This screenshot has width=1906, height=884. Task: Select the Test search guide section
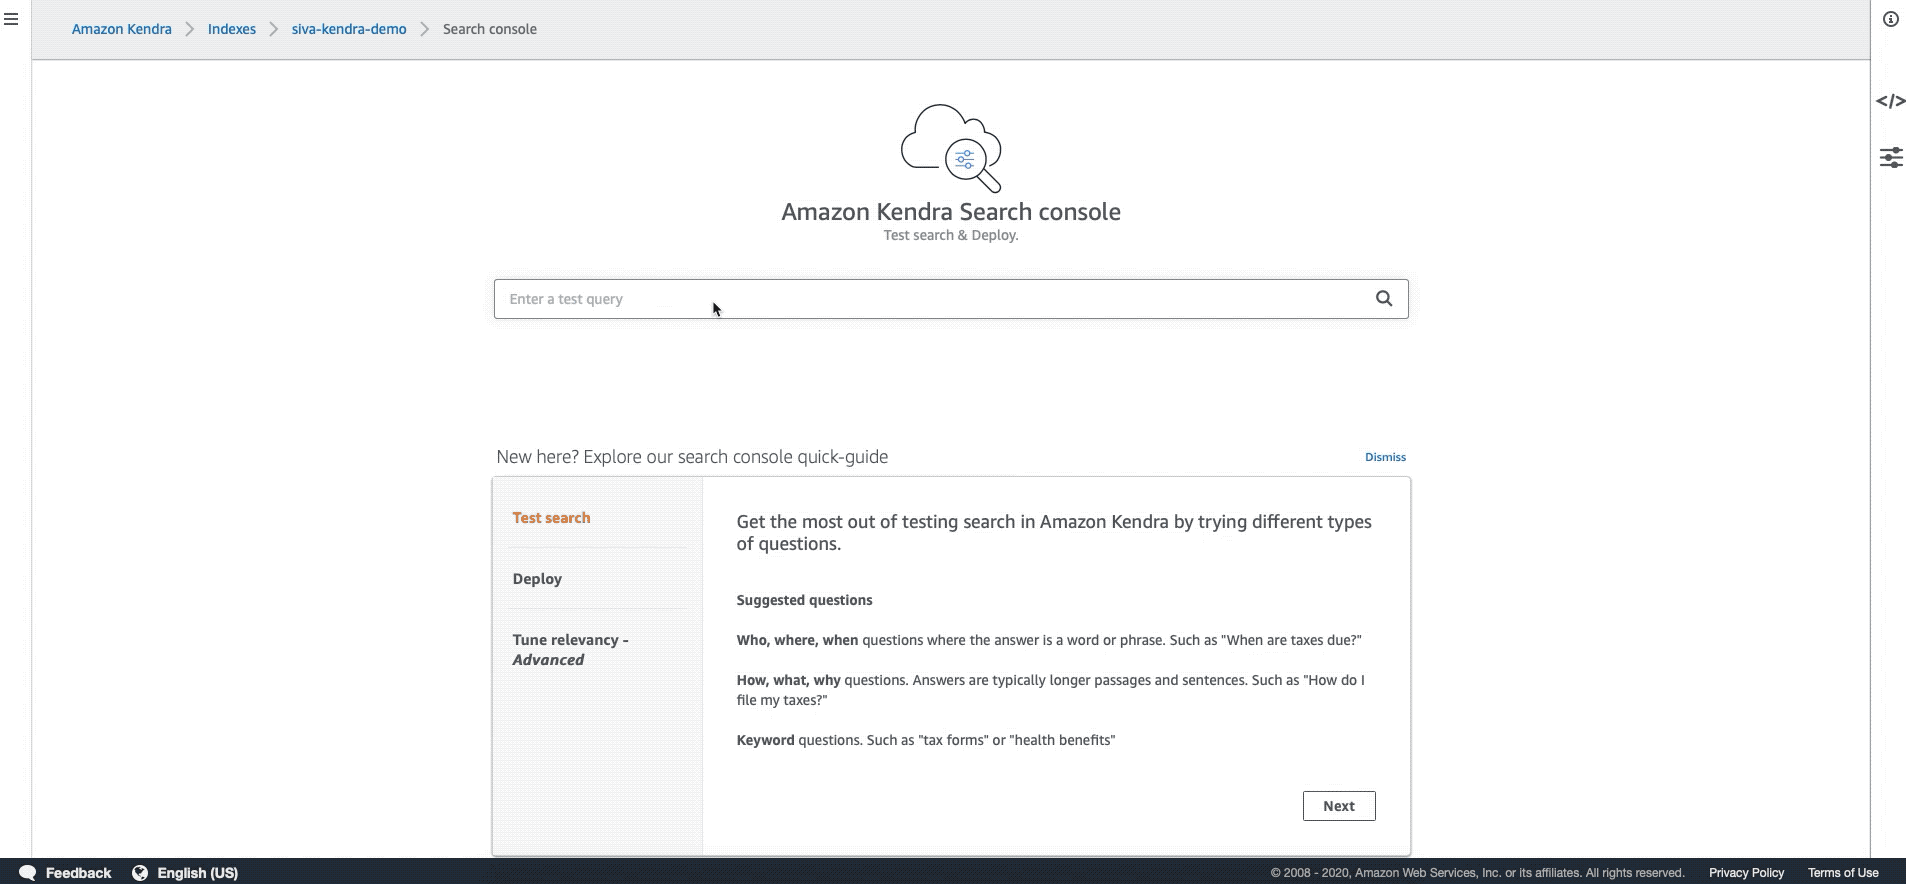click(551, 517)
